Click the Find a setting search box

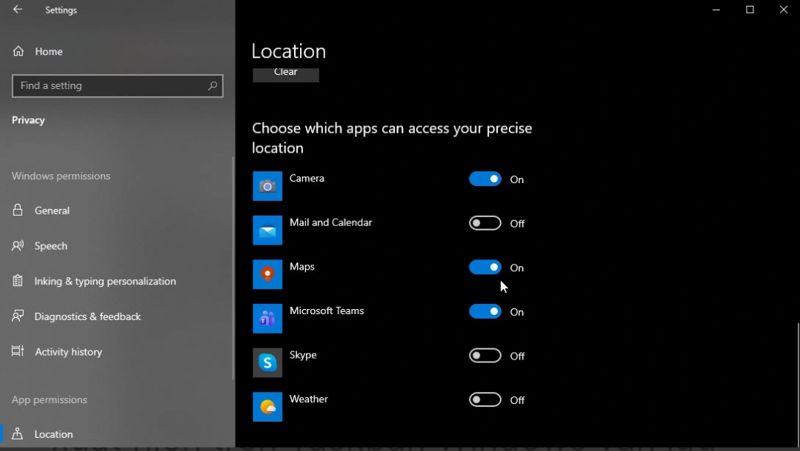(117, 86)
